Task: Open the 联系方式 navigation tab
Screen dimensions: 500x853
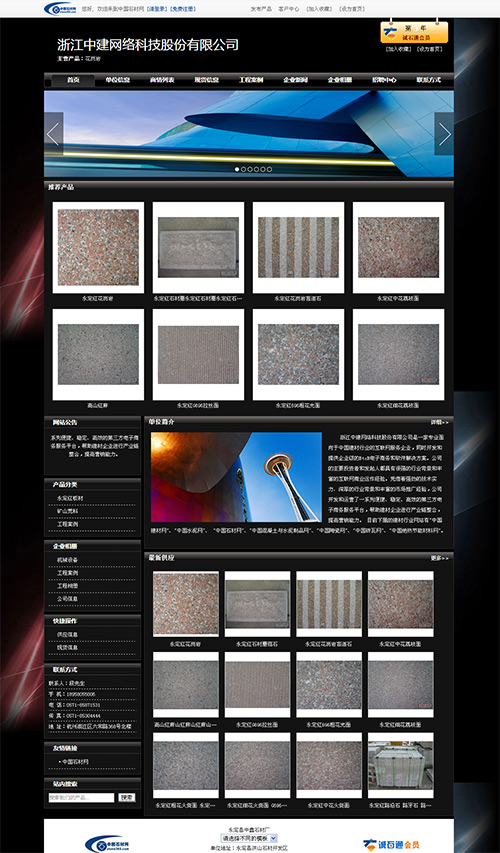Action: click(429, 80)
